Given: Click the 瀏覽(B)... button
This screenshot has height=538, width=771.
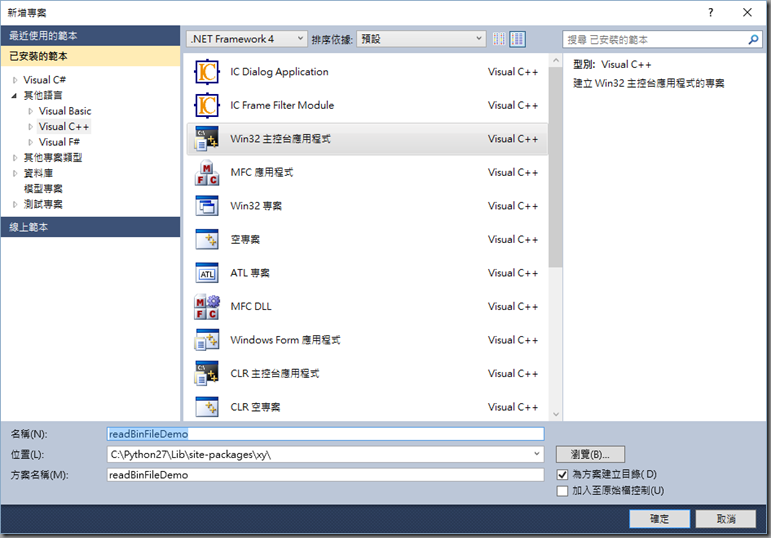Looking at the screenshot, I should (590, 454).
